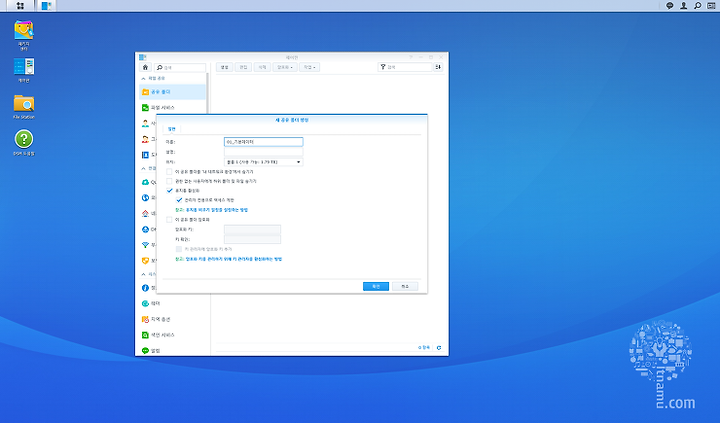The width and height of the screenshot is (720, 423).
Task: Check hide sub-folders from users without permissions
Action: (x=169, y=181)
